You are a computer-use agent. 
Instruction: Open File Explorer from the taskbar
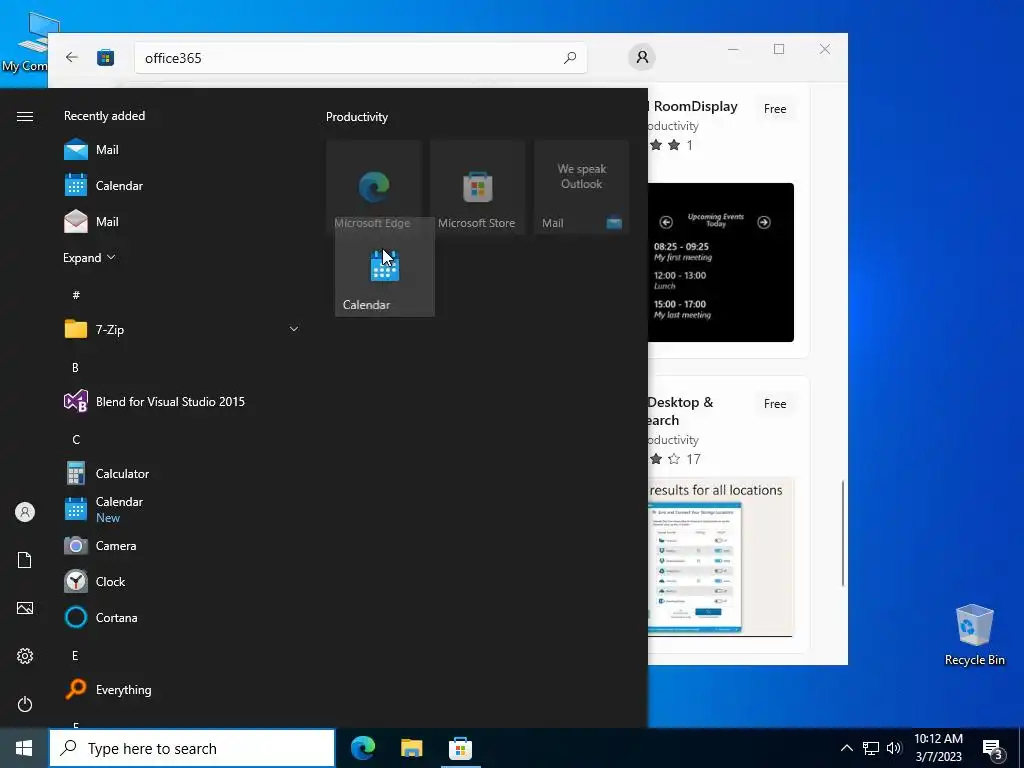coord(411,748)
